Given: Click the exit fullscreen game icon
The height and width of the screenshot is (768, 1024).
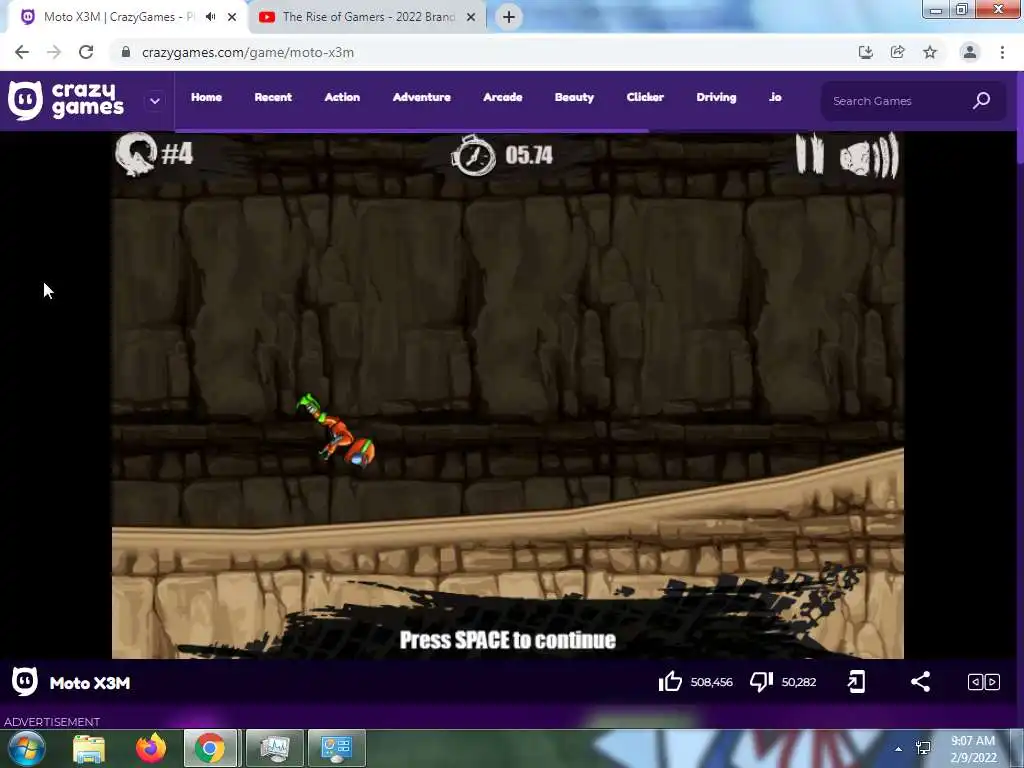Looking at the screenshot, I should (x=856, y=682).
